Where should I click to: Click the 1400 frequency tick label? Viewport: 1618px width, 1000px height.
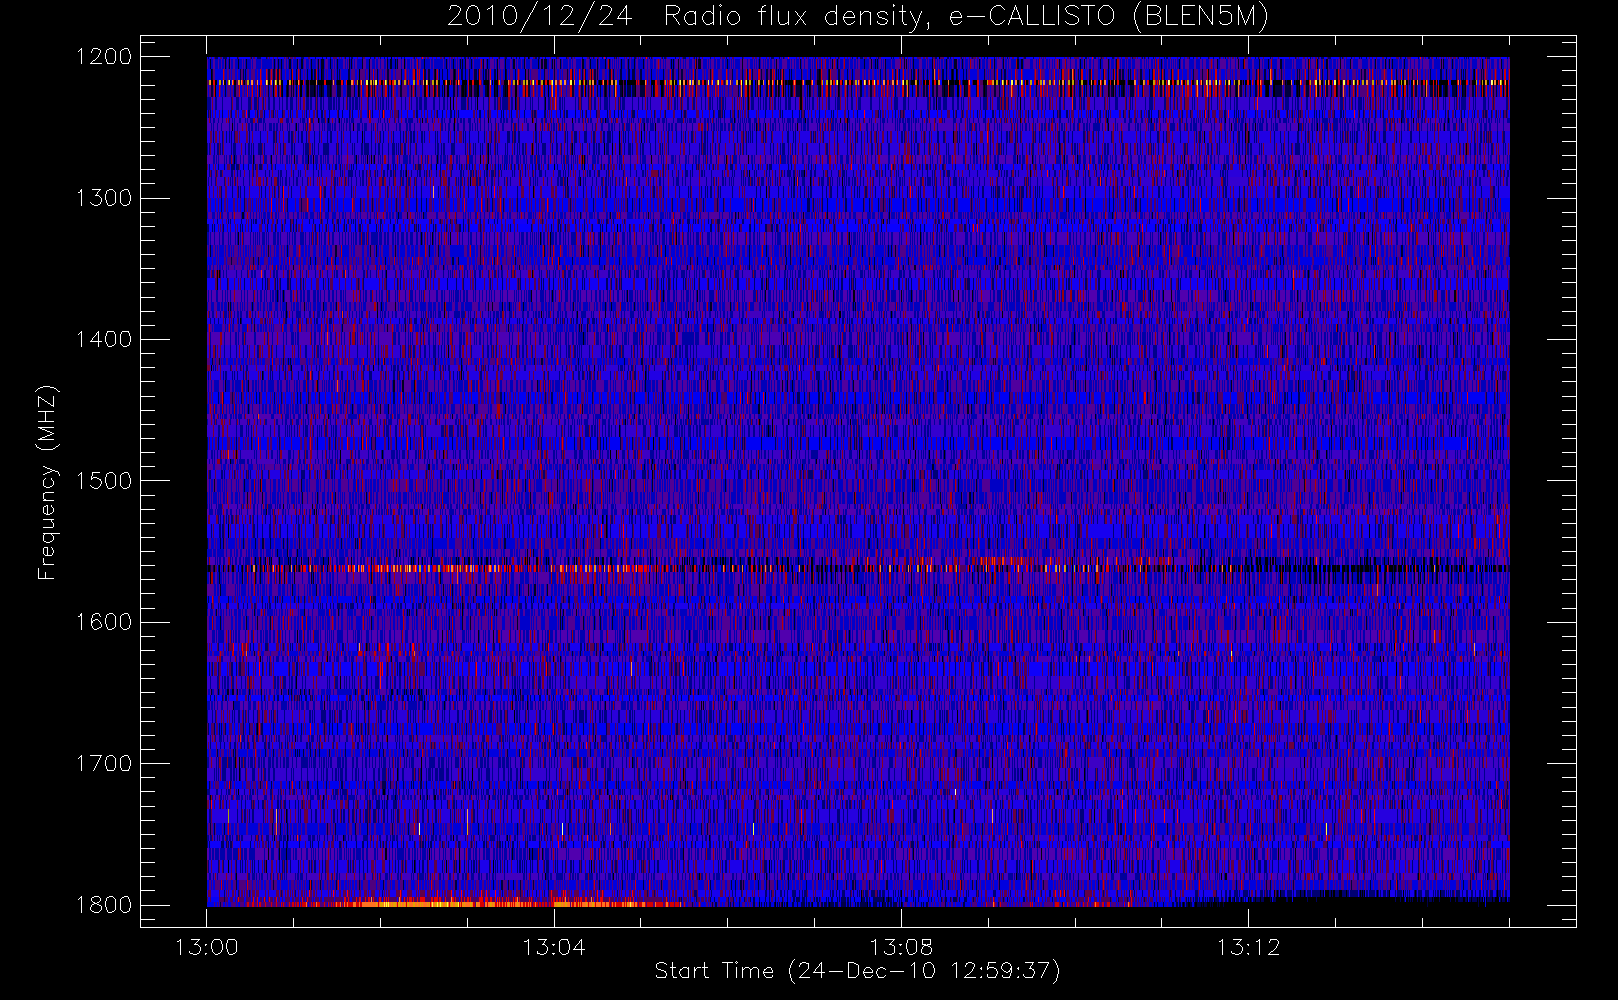click(x=104, y=339)
